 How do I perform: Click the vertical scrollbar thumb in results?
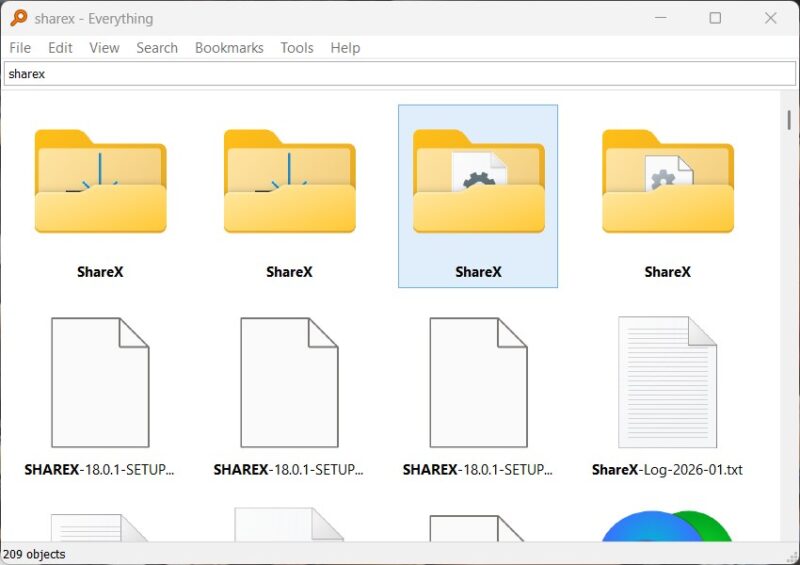[x=789, y=120]
